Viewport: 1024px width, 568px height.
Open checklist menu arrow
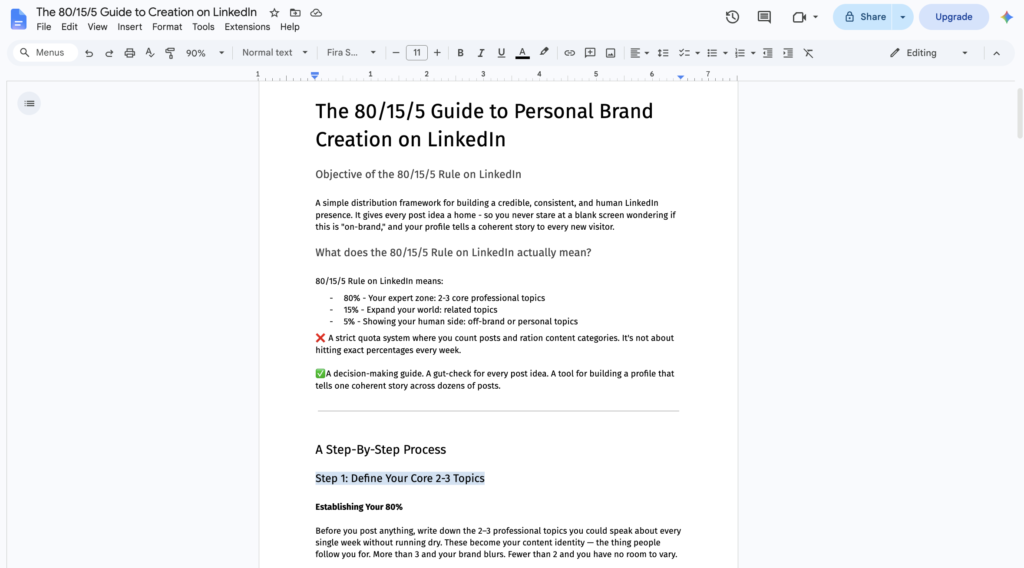pos(697,53)
